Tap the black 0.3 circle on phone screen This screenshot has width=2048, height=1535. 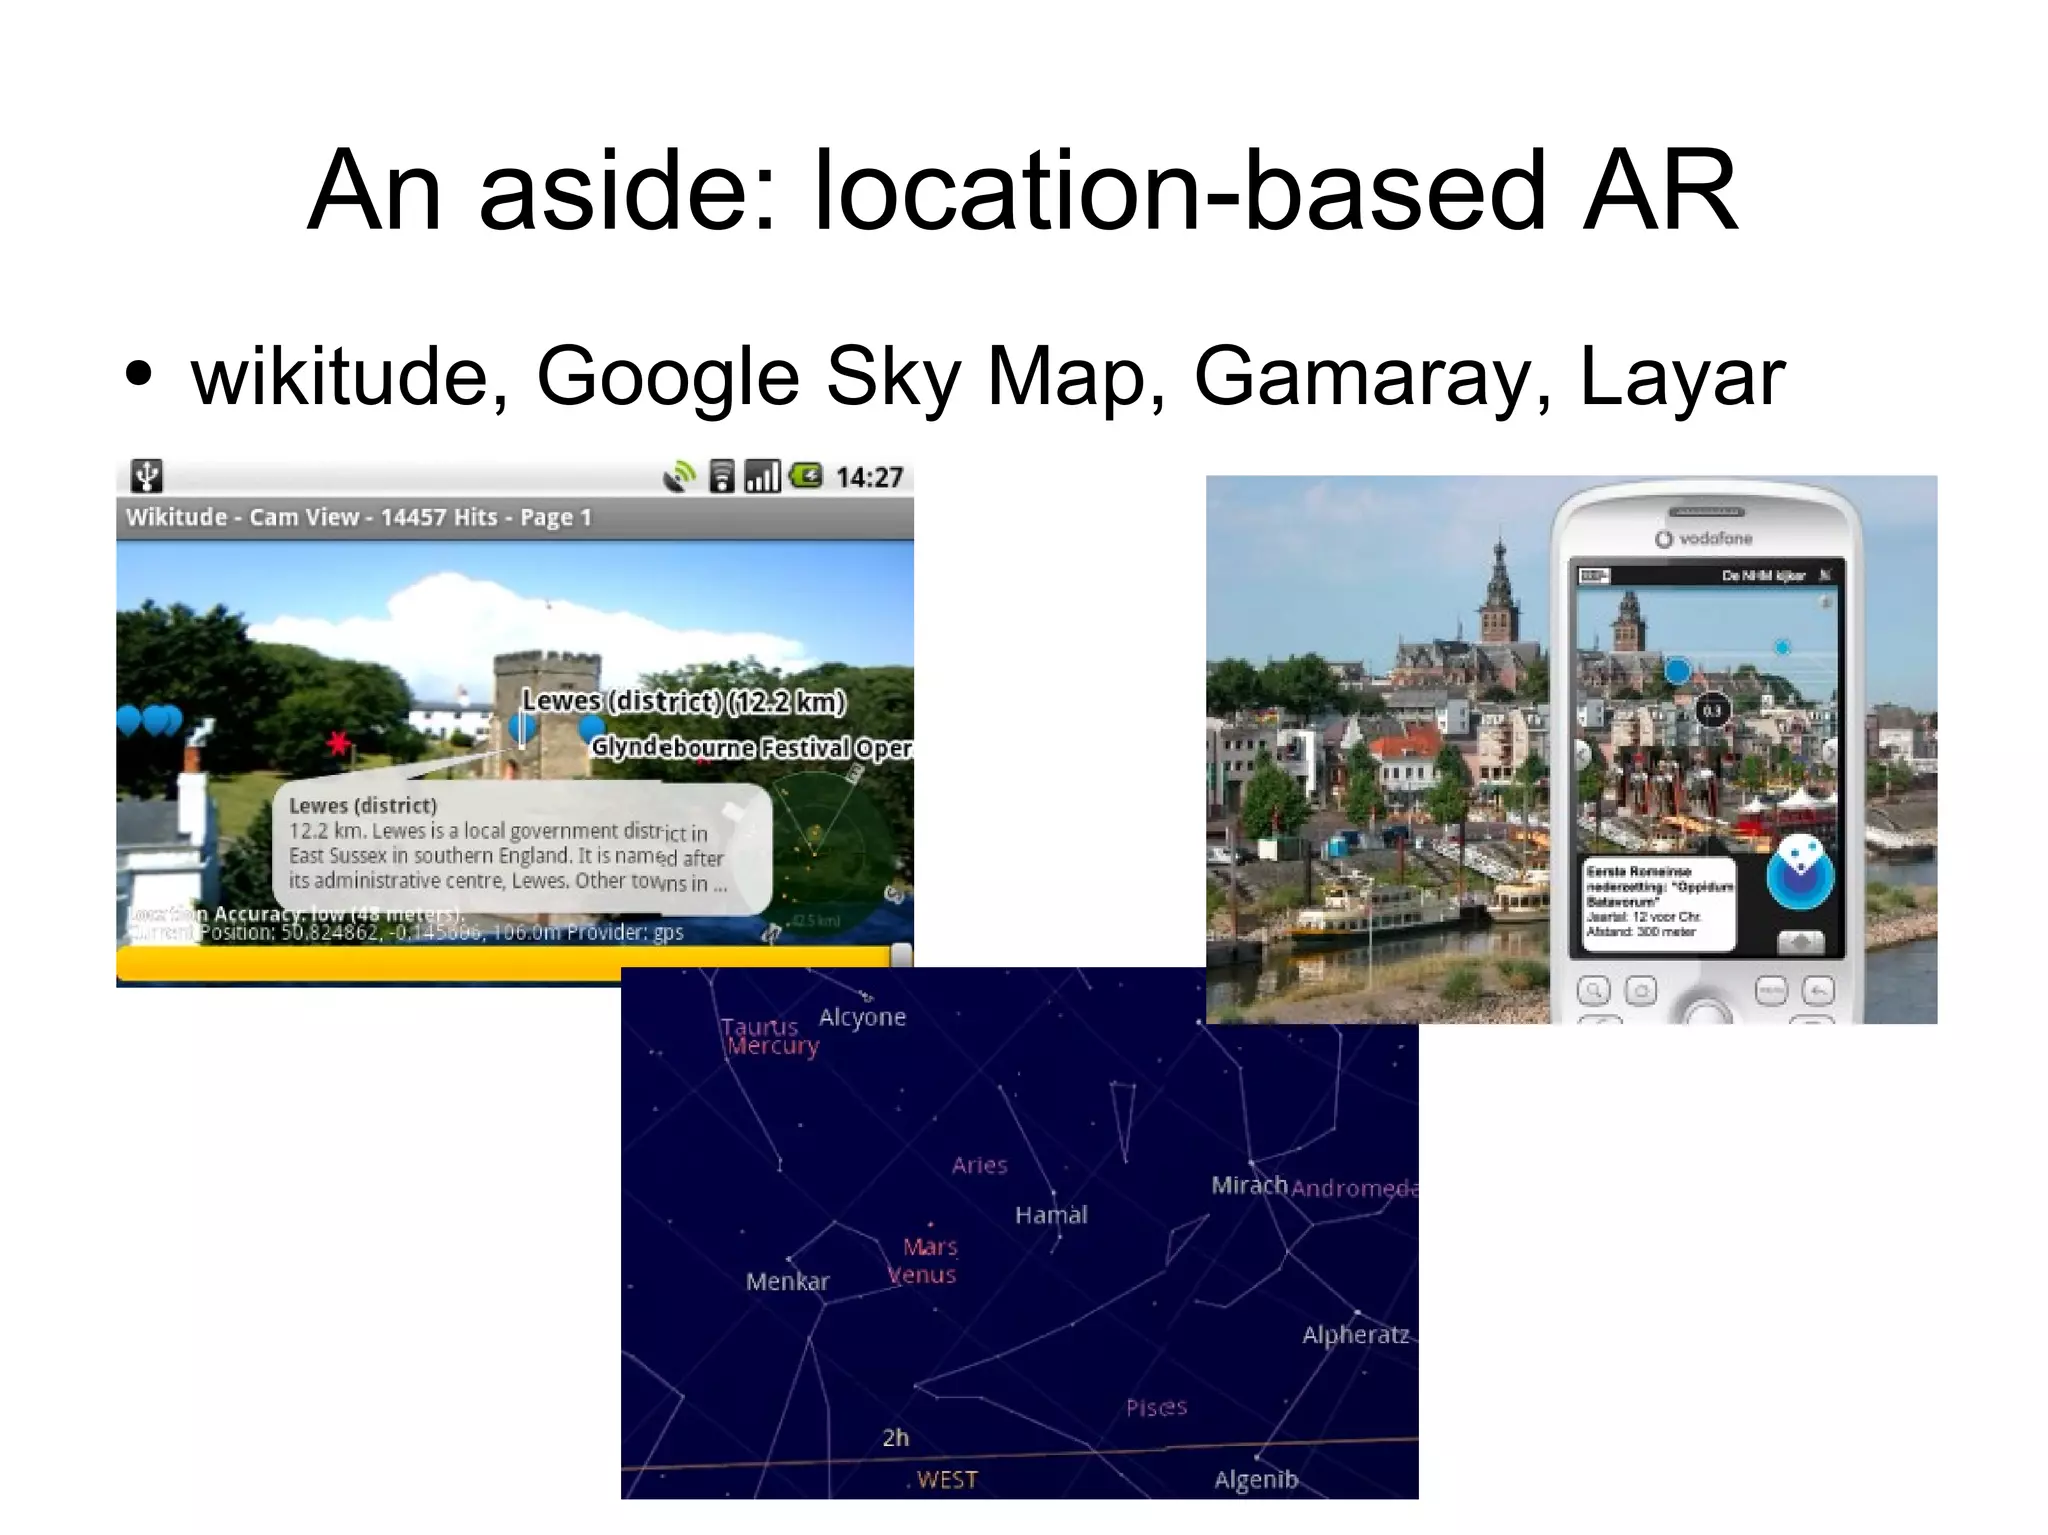(1712, 711)
